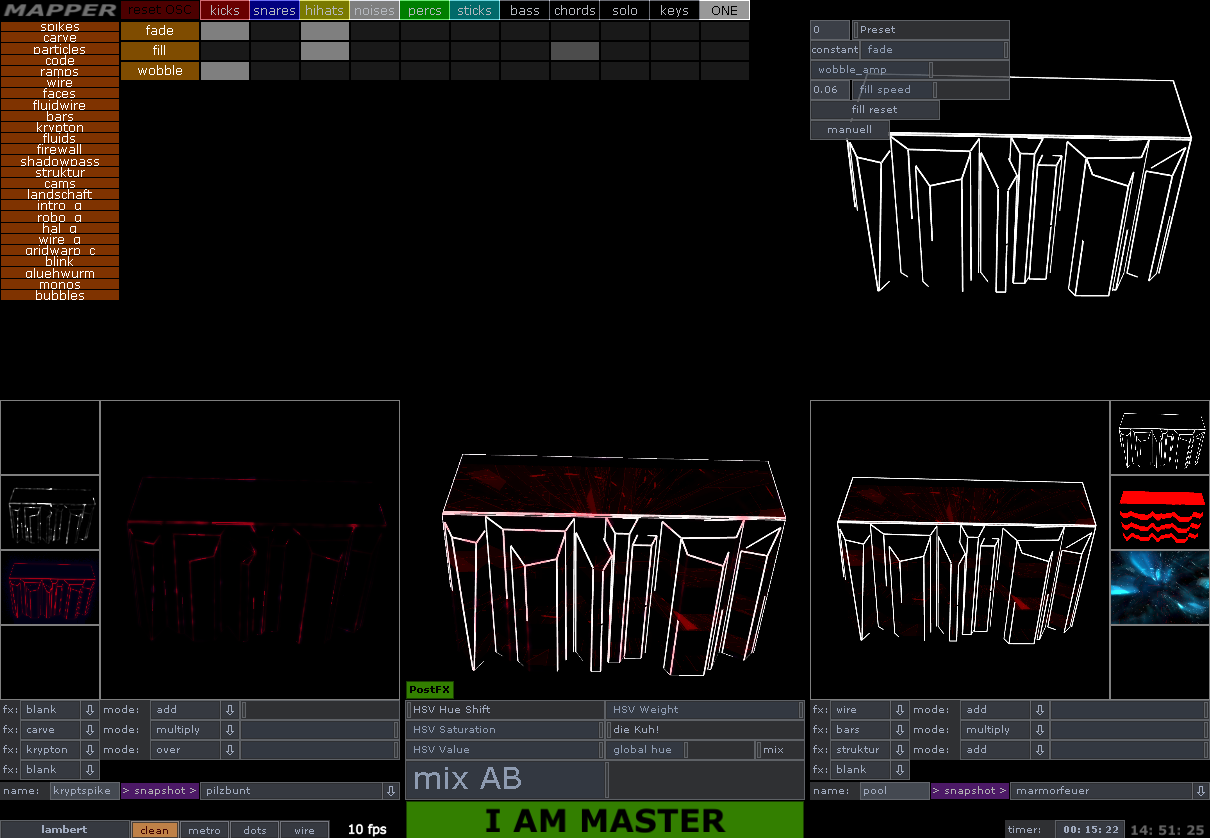Open the pilzbunt snapshot dropdown
The height and width of the screenshot is (838, 1210).
click(x=390, y=791)
